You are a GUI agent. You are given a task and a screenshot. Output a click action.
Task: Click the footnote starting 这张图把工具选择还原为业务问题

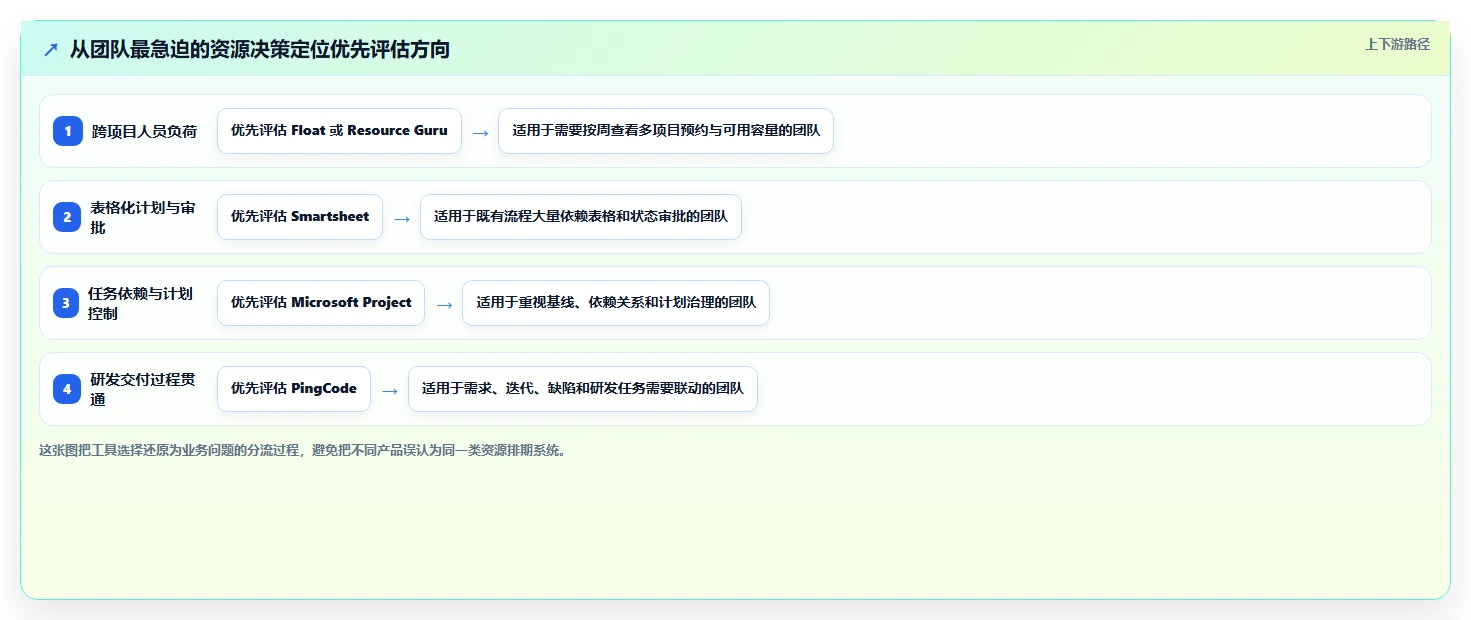coord(304,451)
